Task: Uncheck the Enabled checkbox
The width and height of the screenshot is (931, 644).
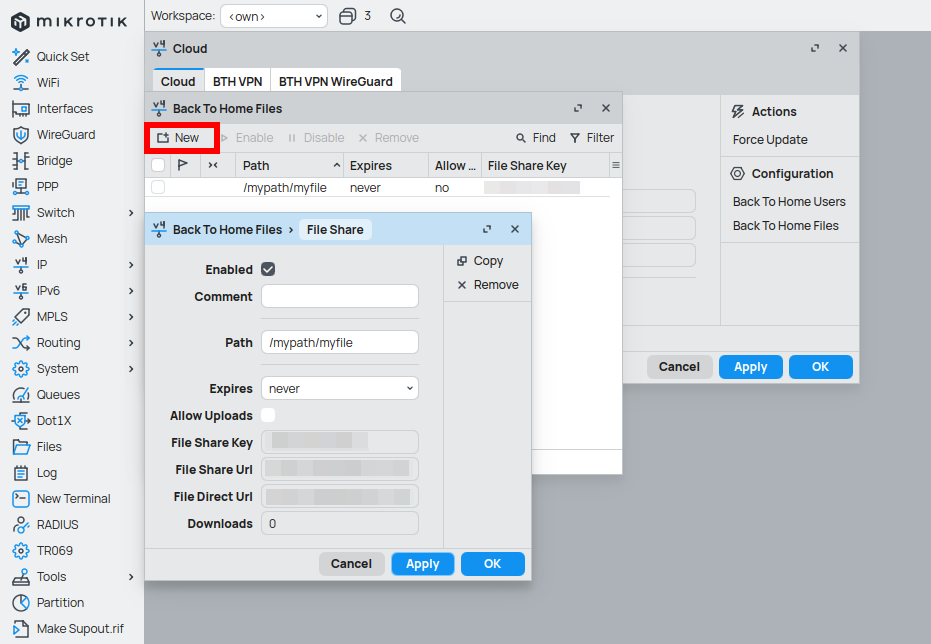Action: [268, 269]
